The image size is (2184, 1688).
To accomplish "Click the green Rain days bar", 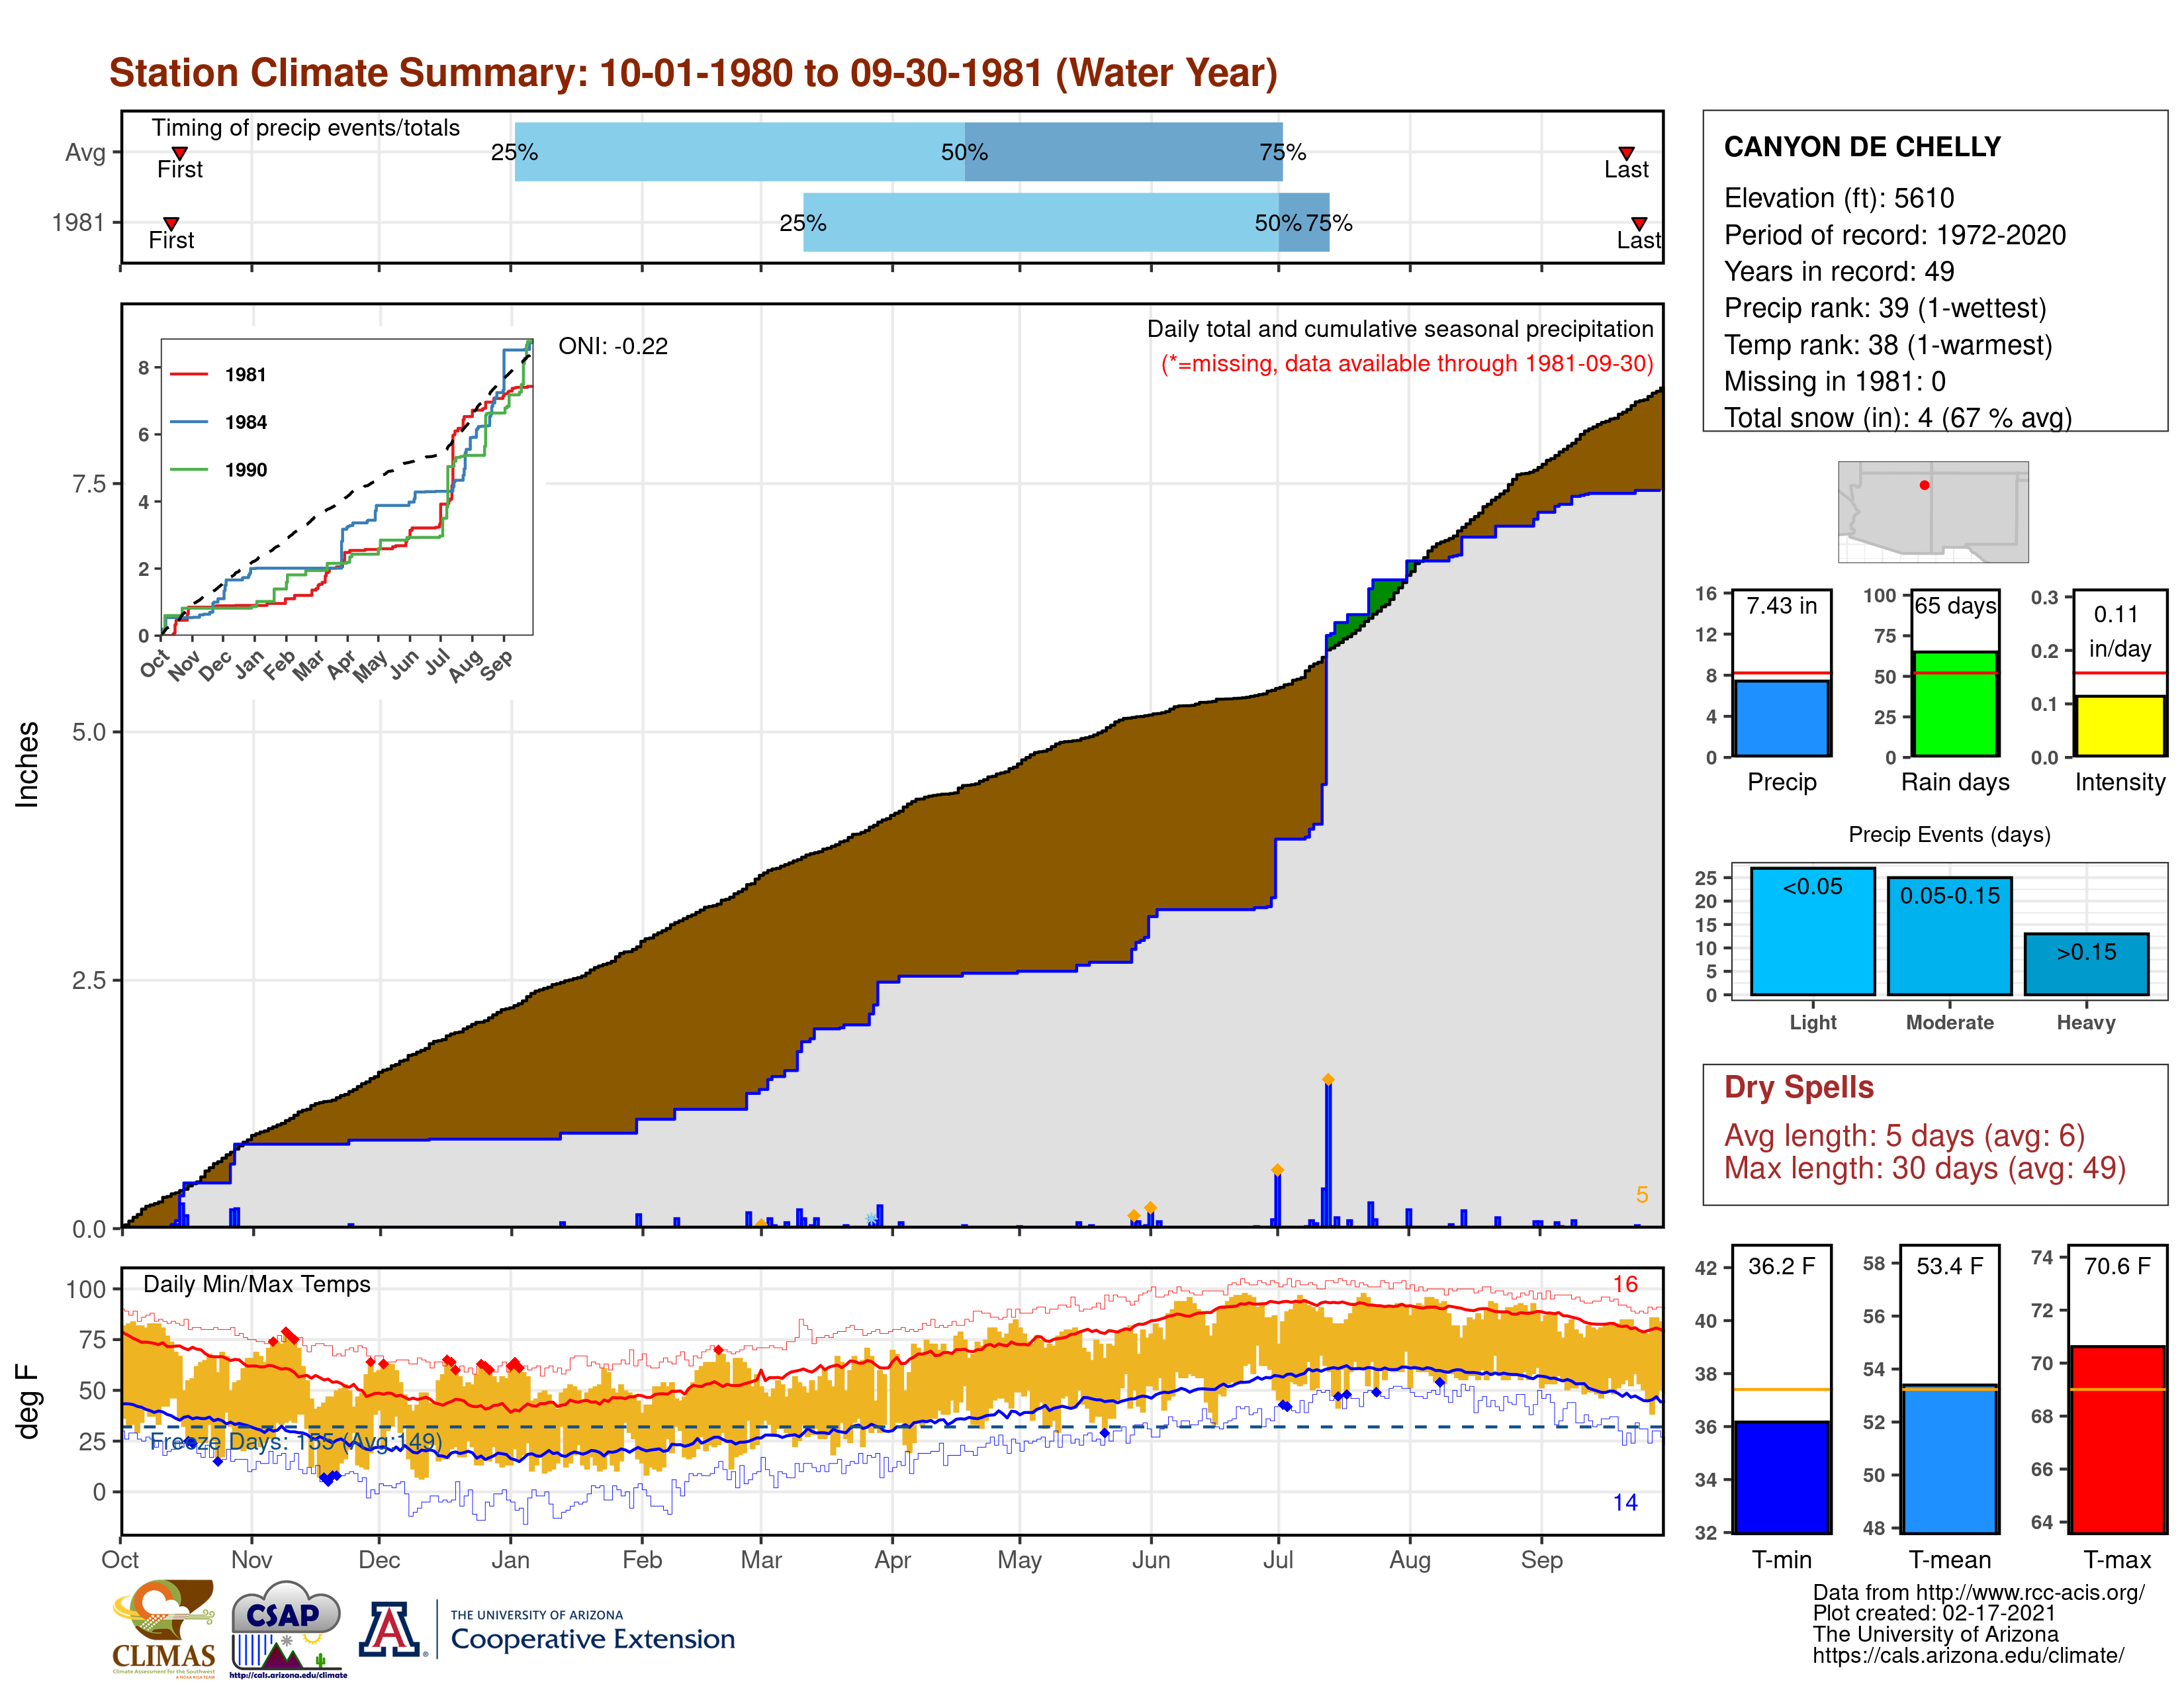I will [x=1955, y=704].
